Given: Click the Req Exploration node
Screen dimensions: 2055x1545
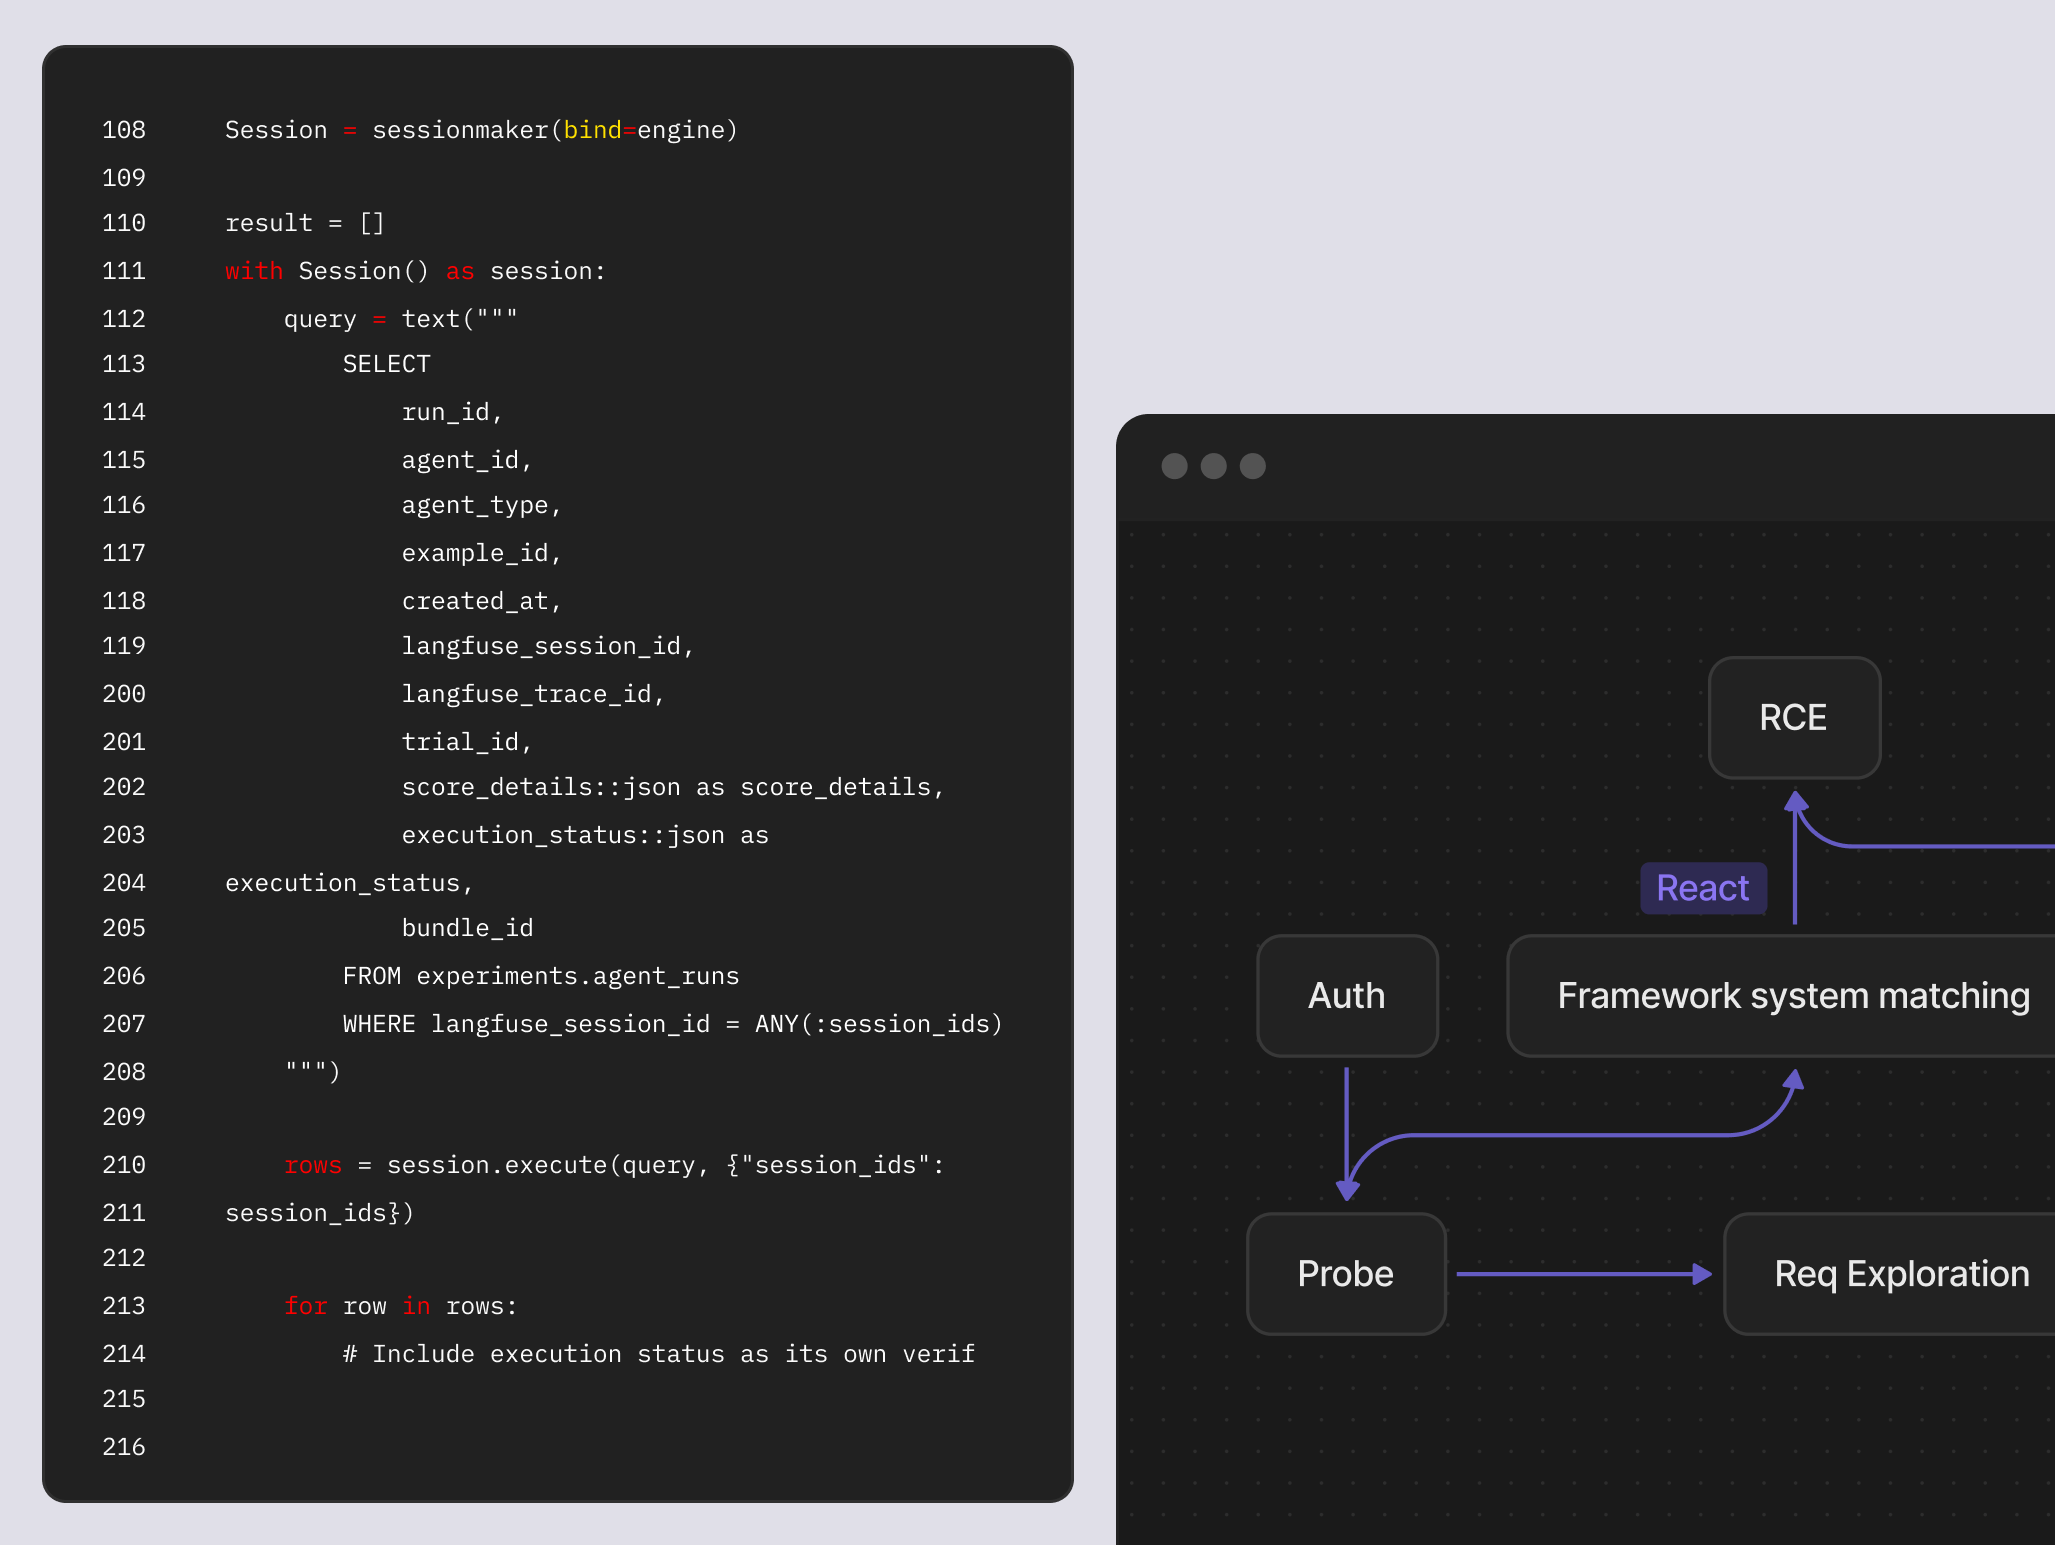Looking at the screenshot, I should [1900, 1273].
